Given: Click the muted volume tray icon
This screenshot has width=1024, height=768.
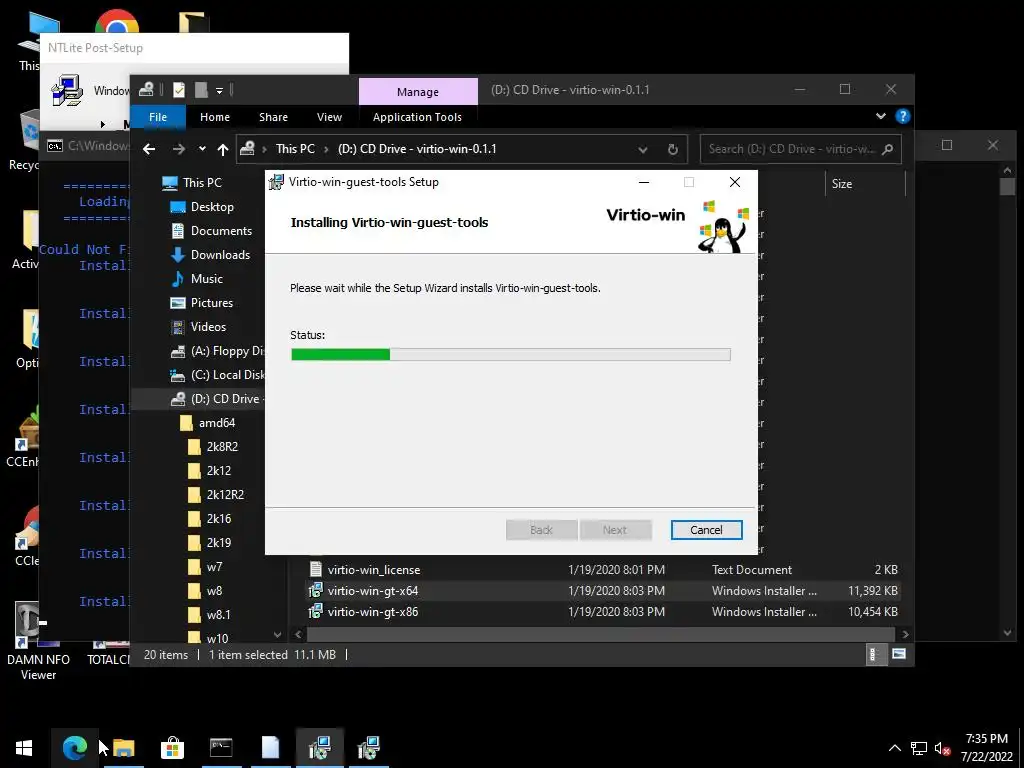Looking at the screenshot, I should pyautogui.click(x=942, y=749).
